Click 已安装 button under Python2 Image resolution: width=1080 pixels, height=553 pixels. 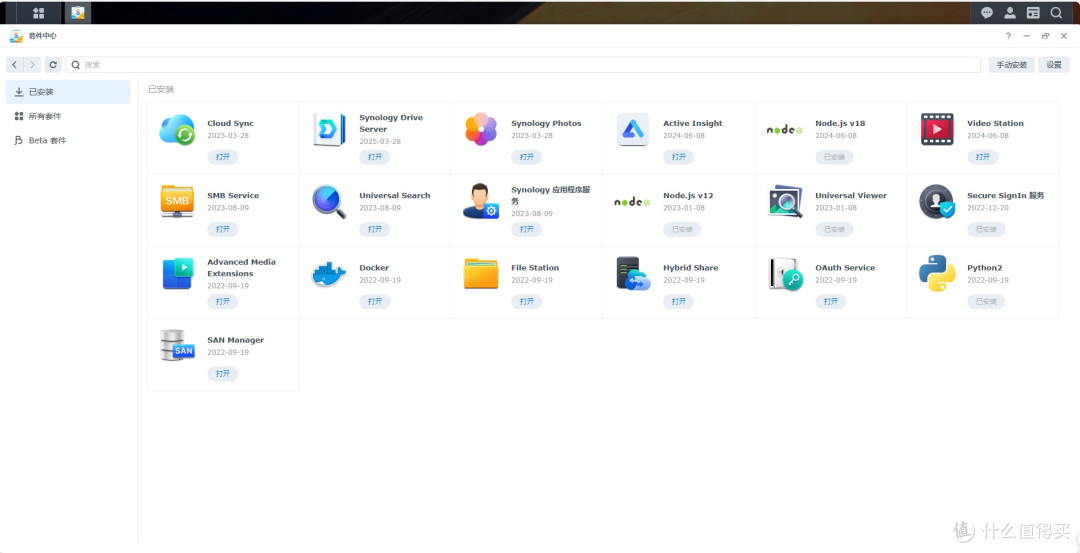point(986,302)
